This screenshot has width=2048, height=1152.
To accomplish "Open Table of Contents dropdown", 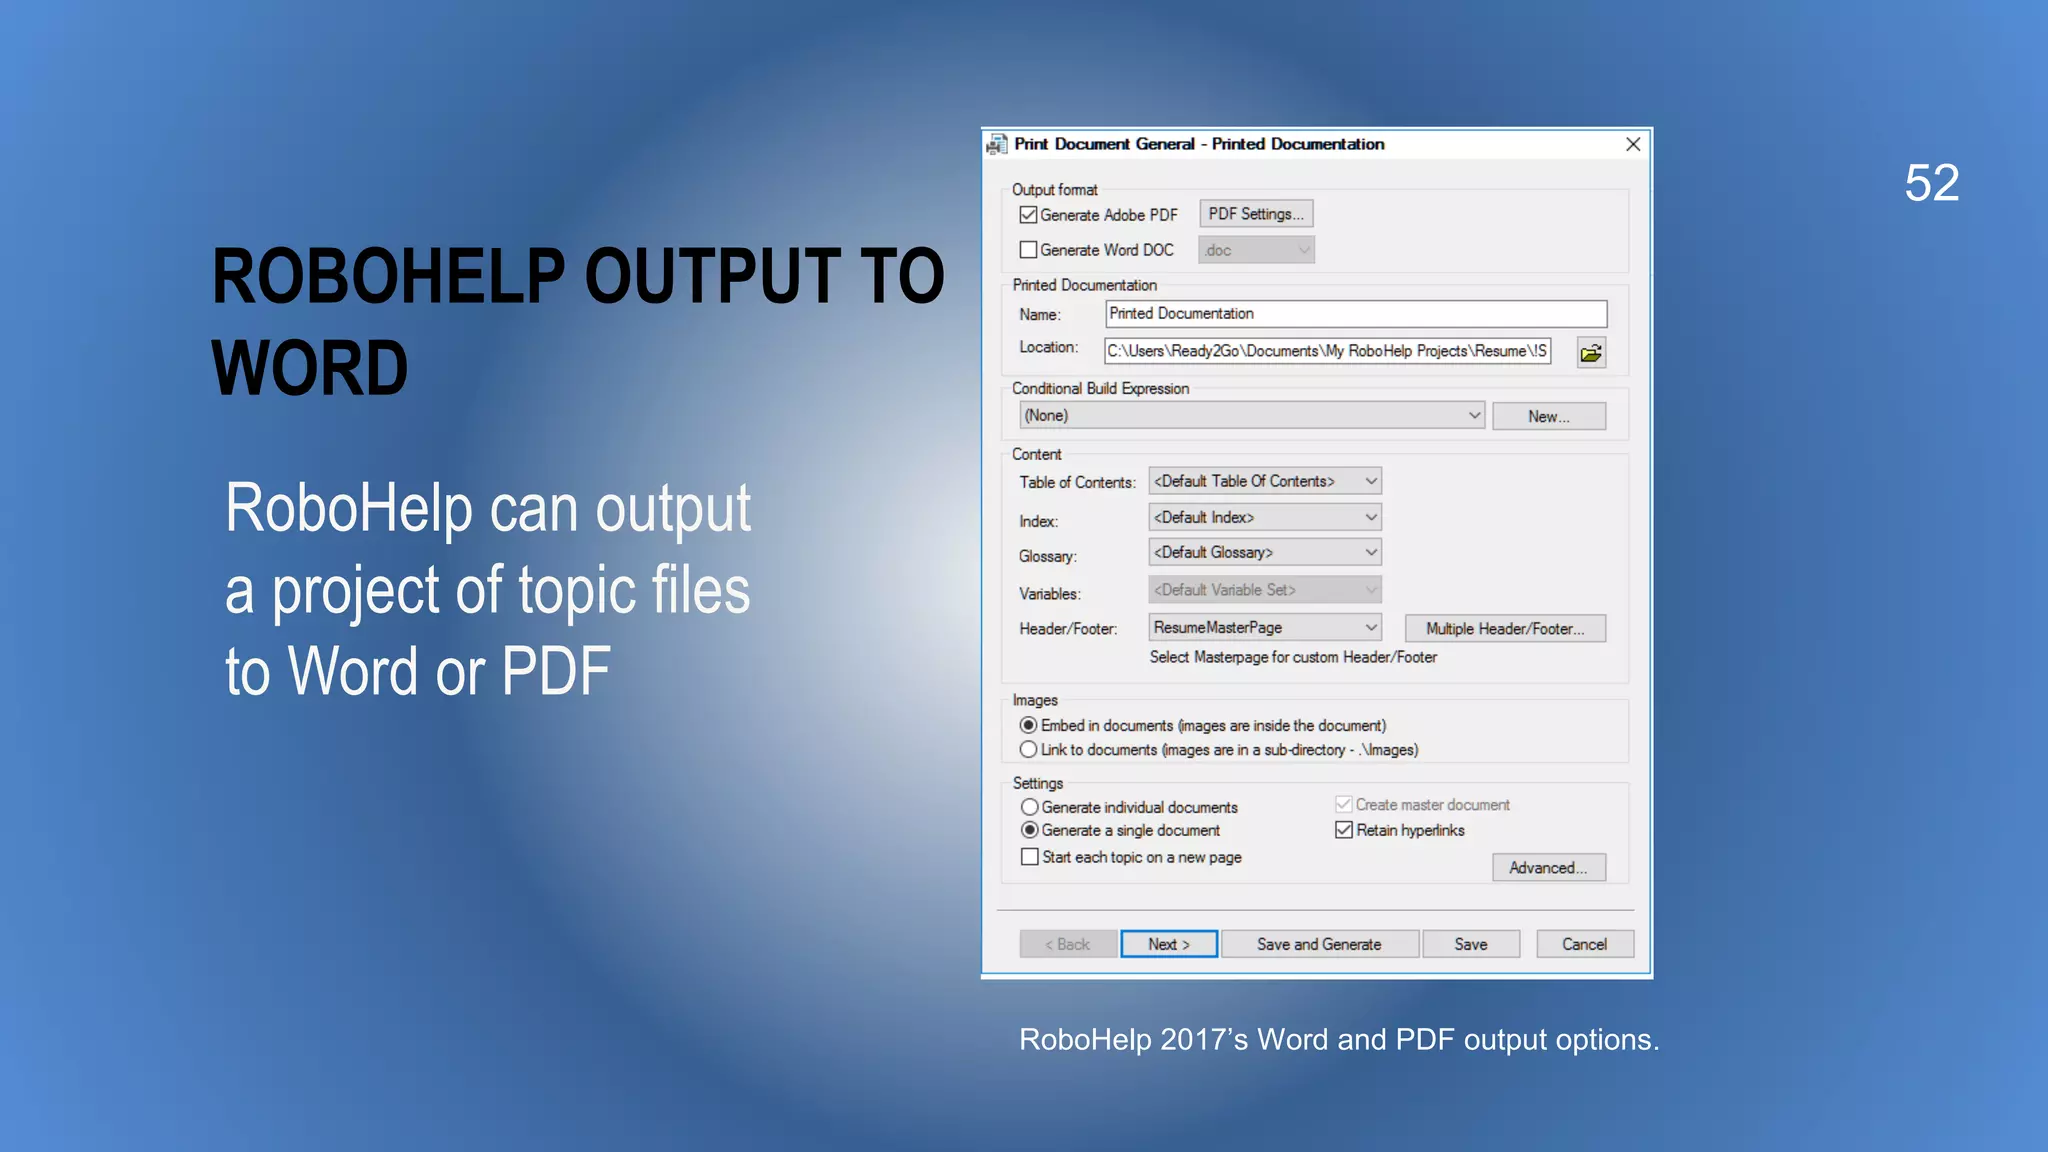I will (1265, 481).
